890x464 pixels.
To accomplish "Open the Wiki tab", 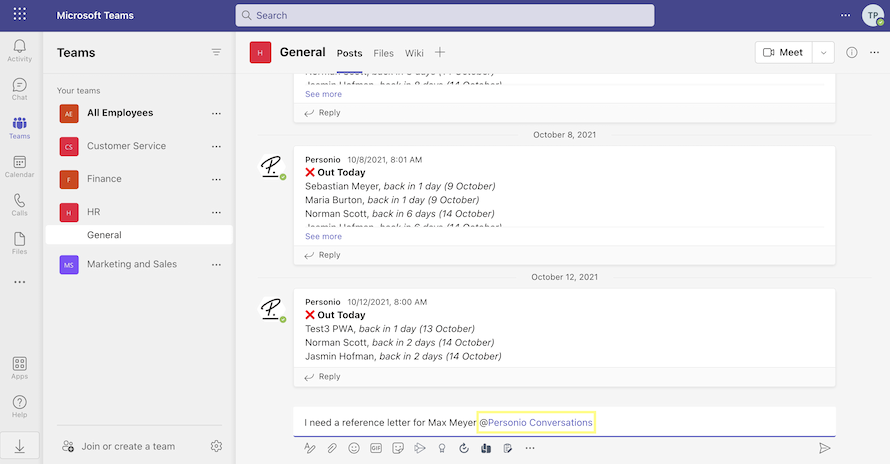I will tap(414, 53).
